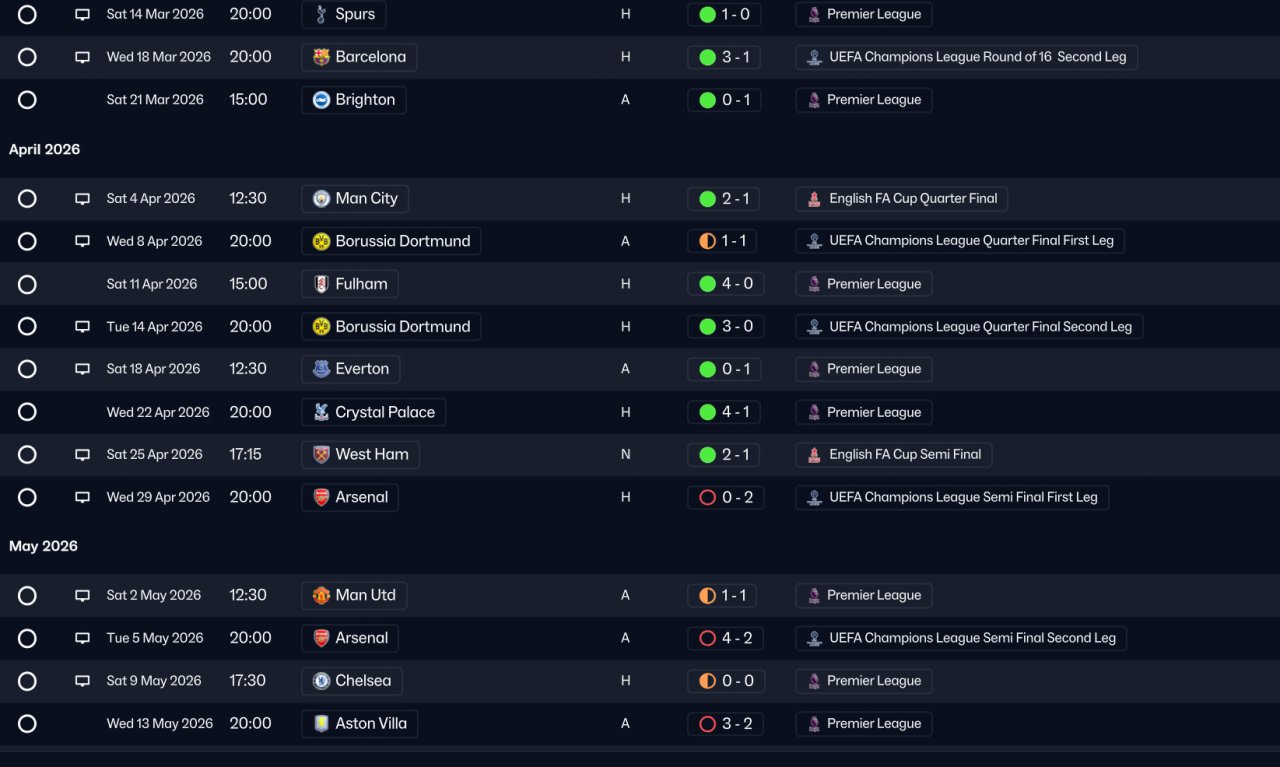Open the 4 - 2 result away at Arsenal
This screenshot has width=1280, height=767.
(725, 638)
